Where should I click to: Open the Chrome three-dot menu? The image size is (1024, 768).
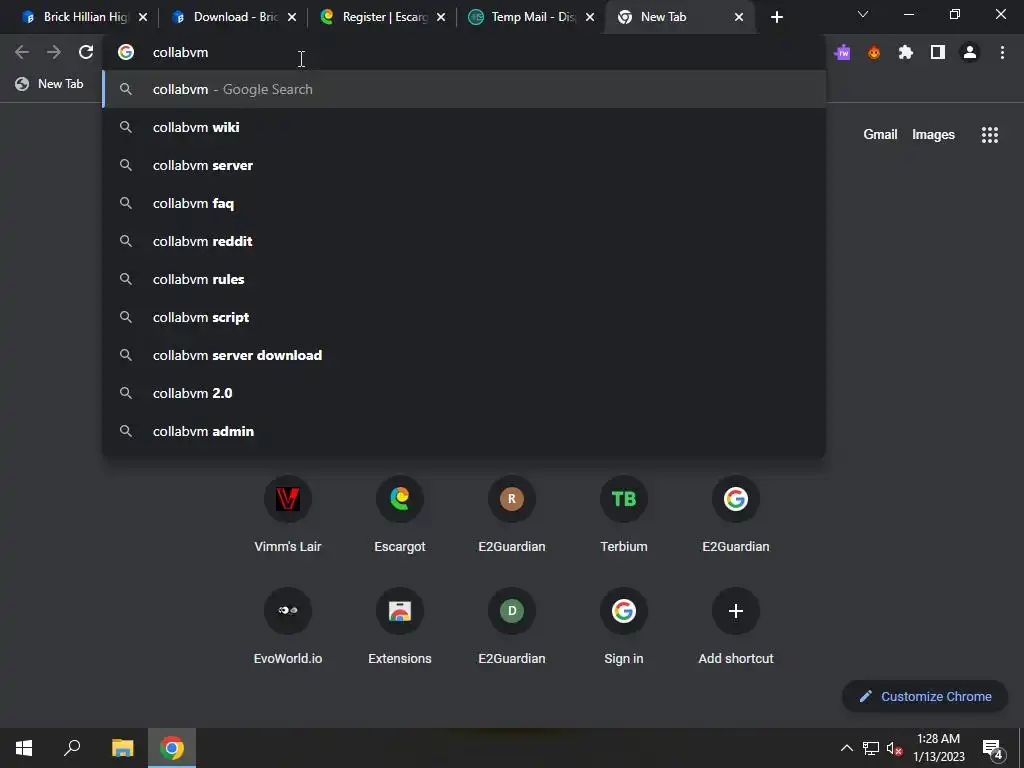coord(1002,52)
